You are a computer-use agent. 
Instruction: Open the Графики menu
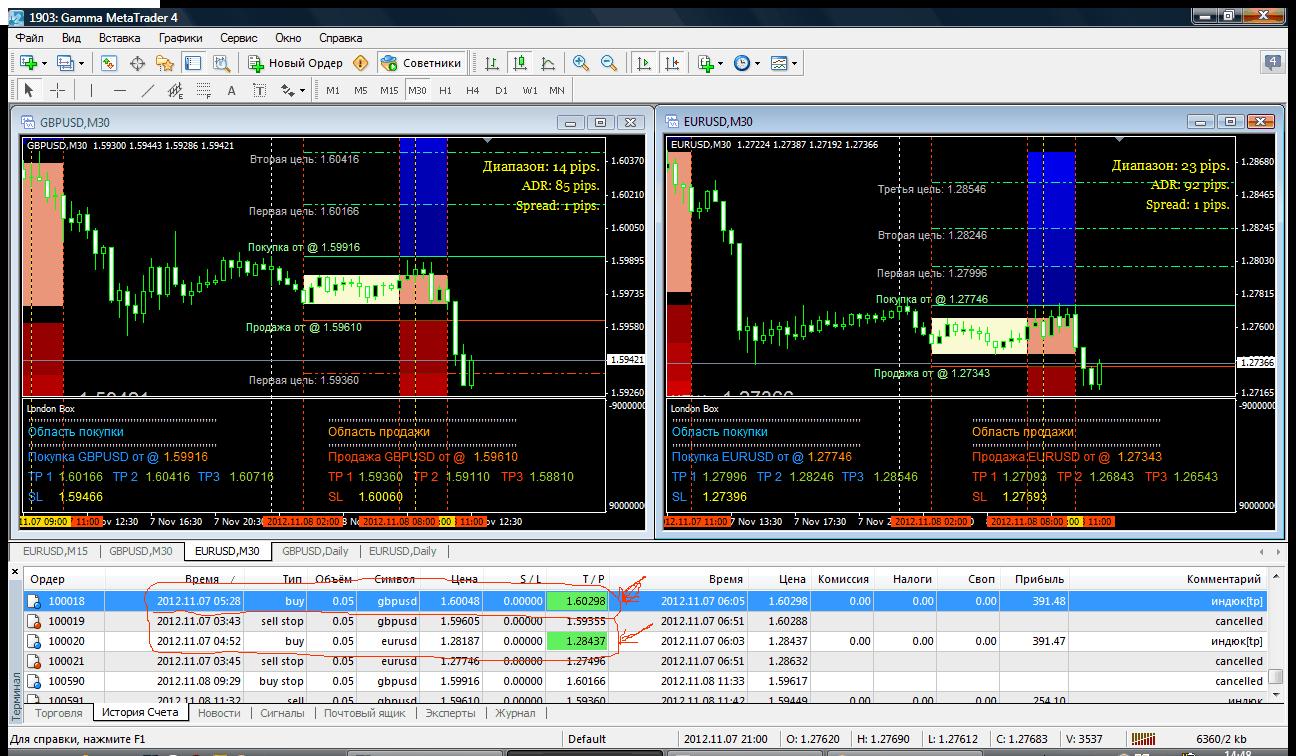point(181,38)
